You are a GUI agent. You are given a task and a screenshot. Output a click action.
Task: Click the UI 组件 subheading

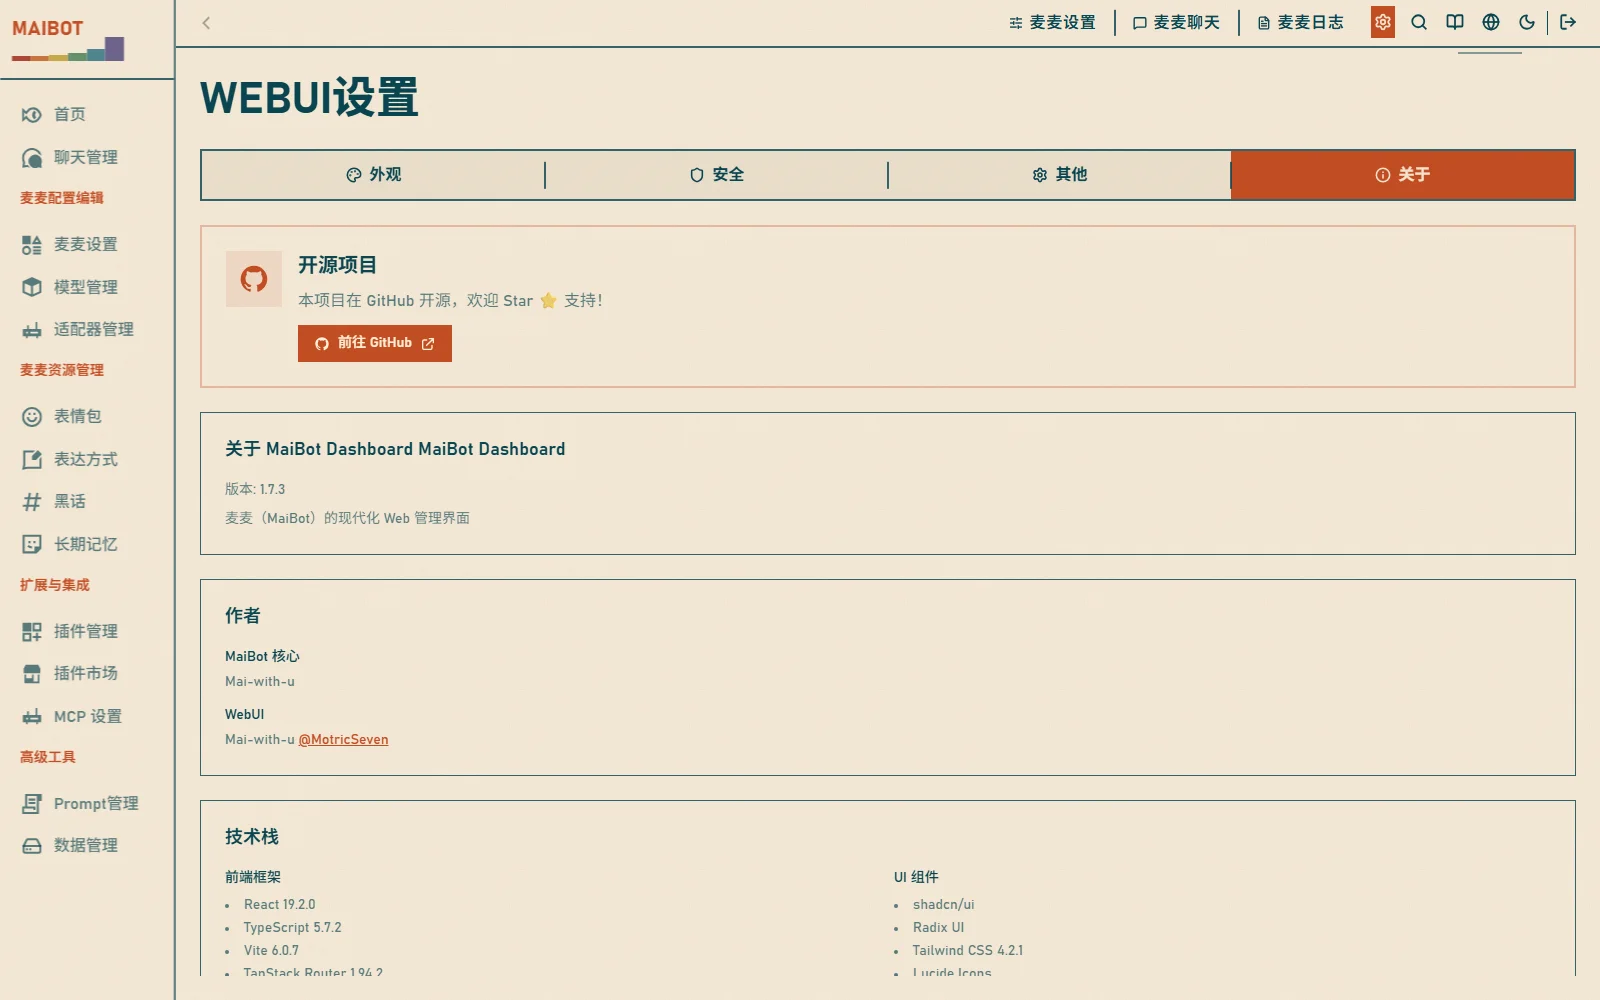(x=916, y=877)
